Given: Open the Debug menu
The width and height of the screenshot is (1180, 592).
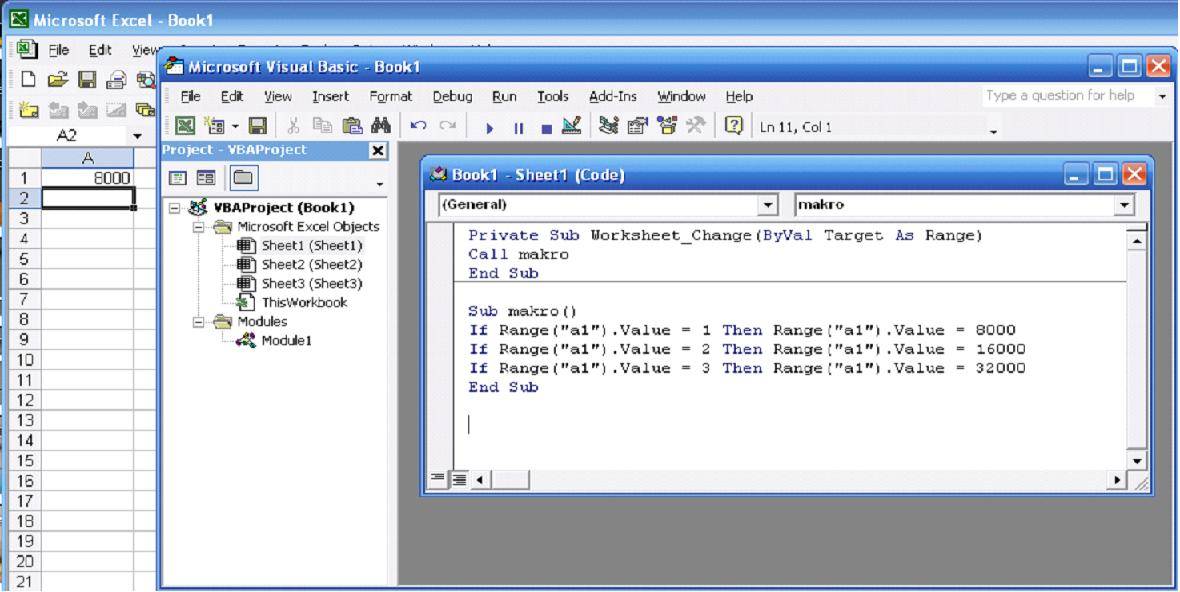Looking at the screenshot, I should point(452,96).
